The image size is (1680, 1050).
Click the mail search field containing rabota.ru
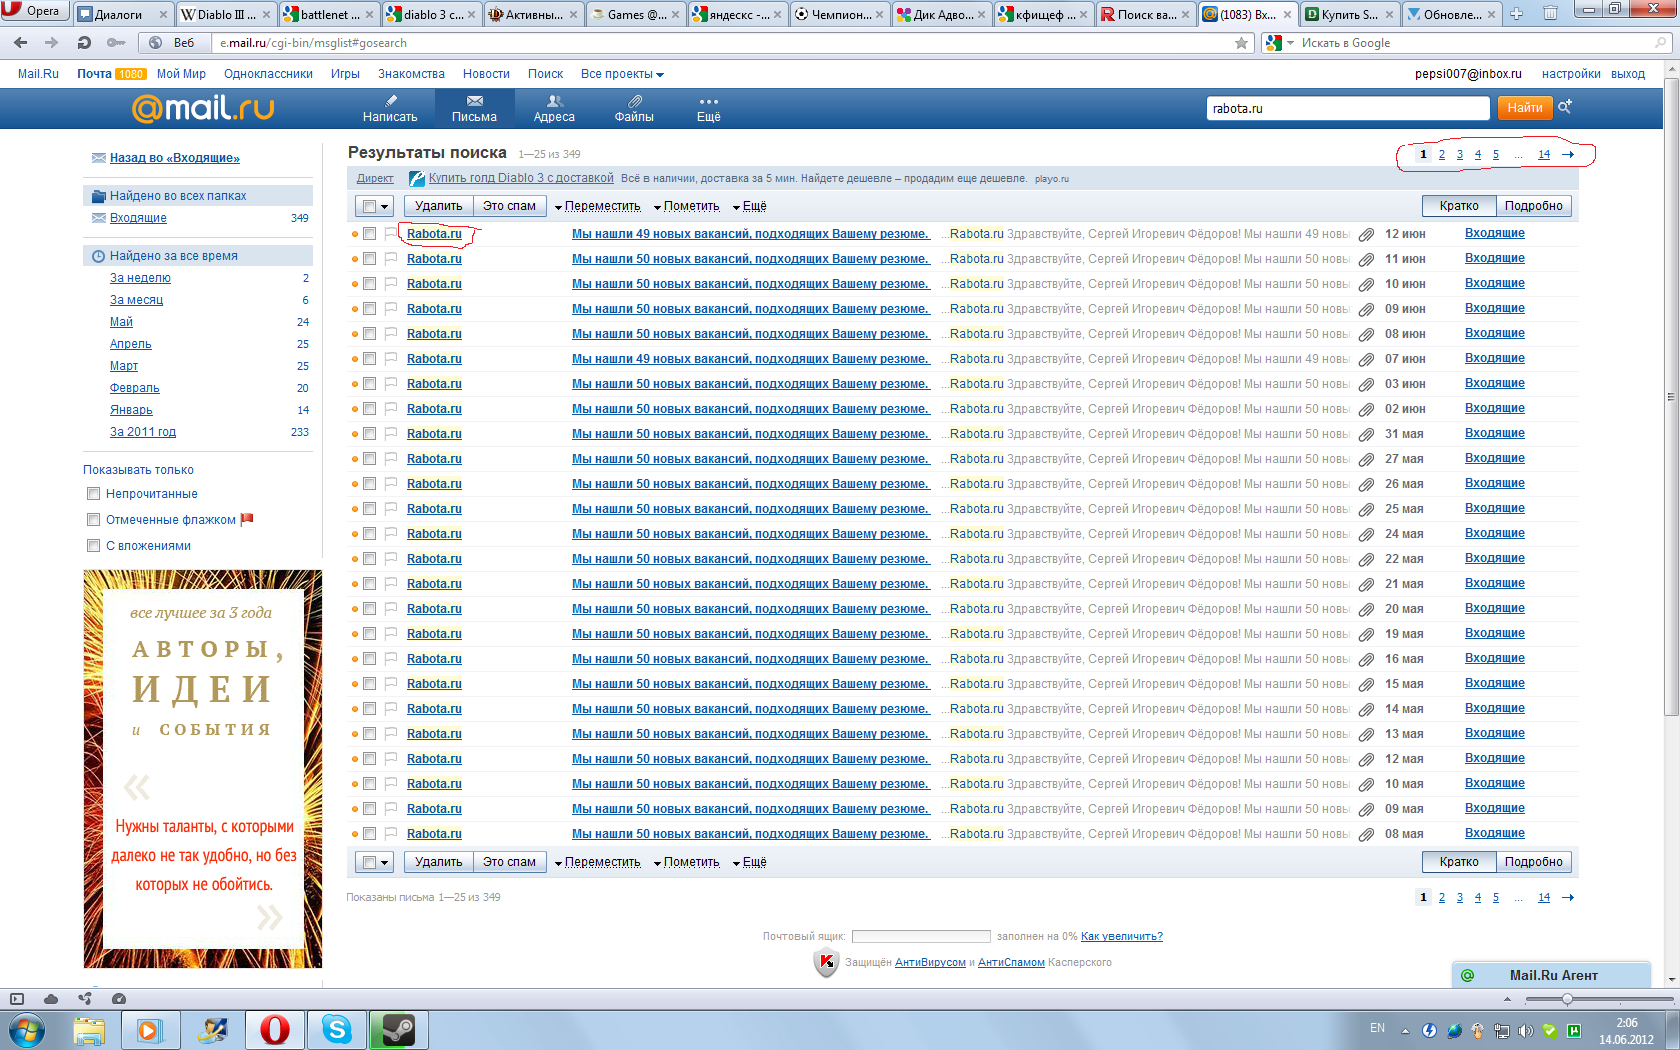[1347, 108]
